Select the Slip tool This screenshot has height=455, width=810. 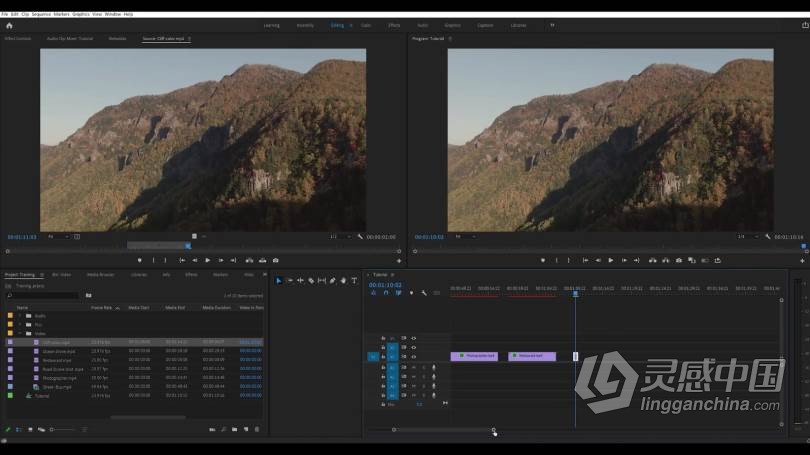(x=322, y=280)
